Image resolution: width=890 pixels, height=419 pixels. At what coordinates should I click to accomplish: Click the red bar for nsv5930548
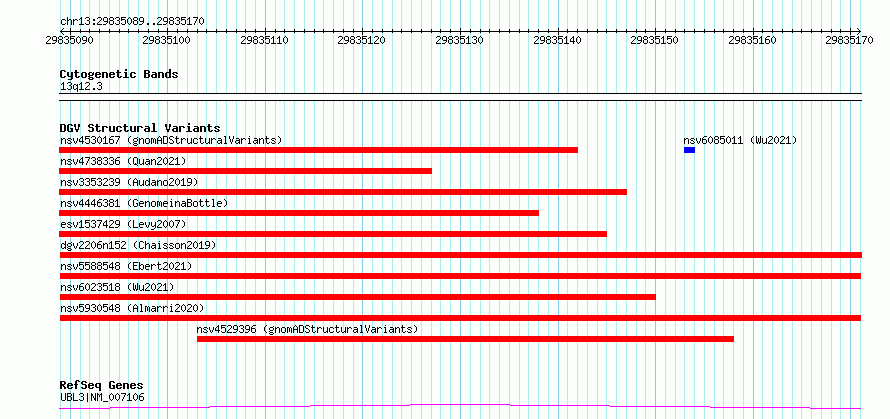pos(460,318)
